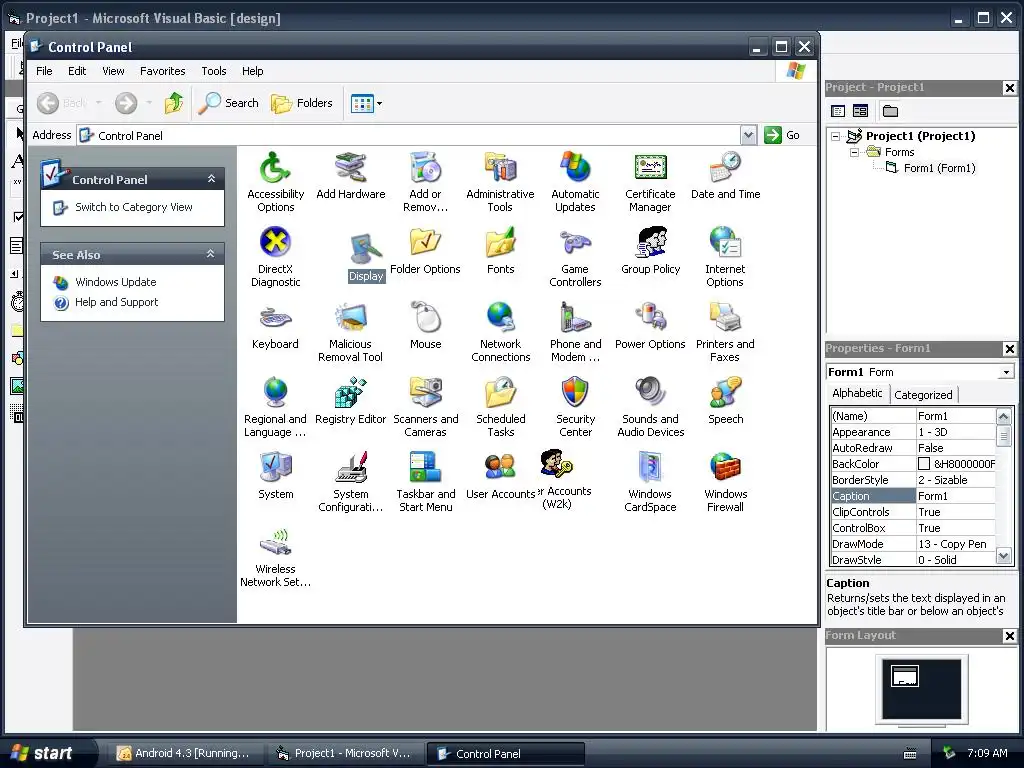Screen dimensions: 1024x768
Task: Click the BackColor color swatch
Action: [x=923, y=464]
